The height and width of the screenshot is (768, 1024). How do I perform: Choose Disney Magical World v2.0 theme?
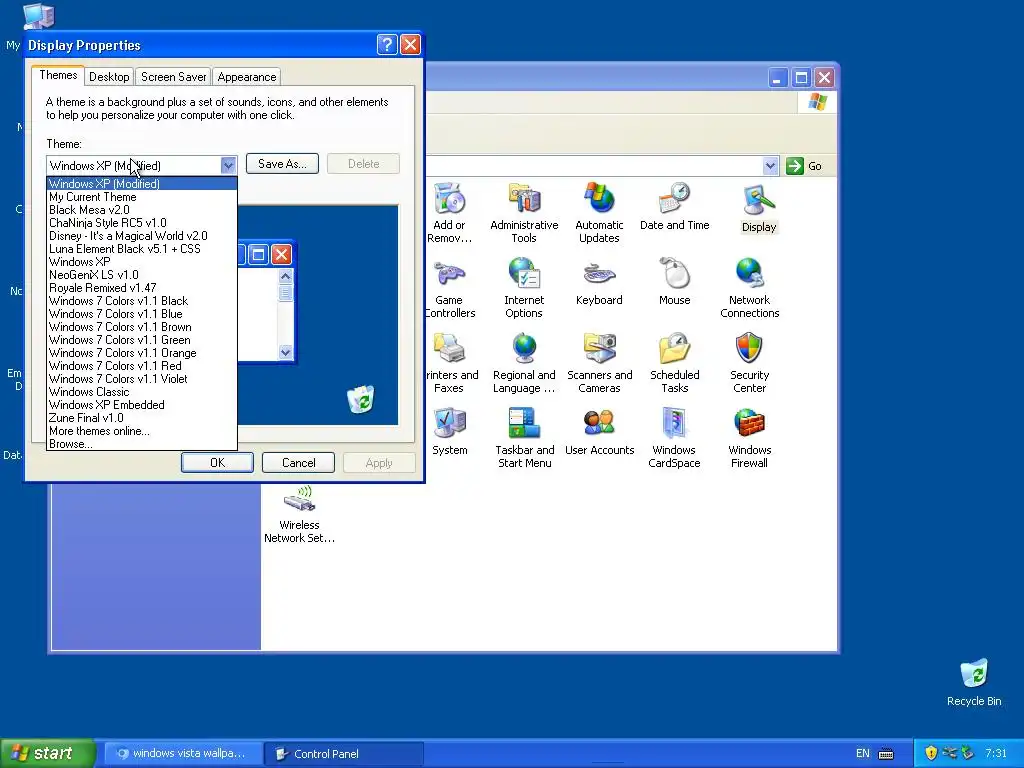pyautogui.click(x=142, y=236)
